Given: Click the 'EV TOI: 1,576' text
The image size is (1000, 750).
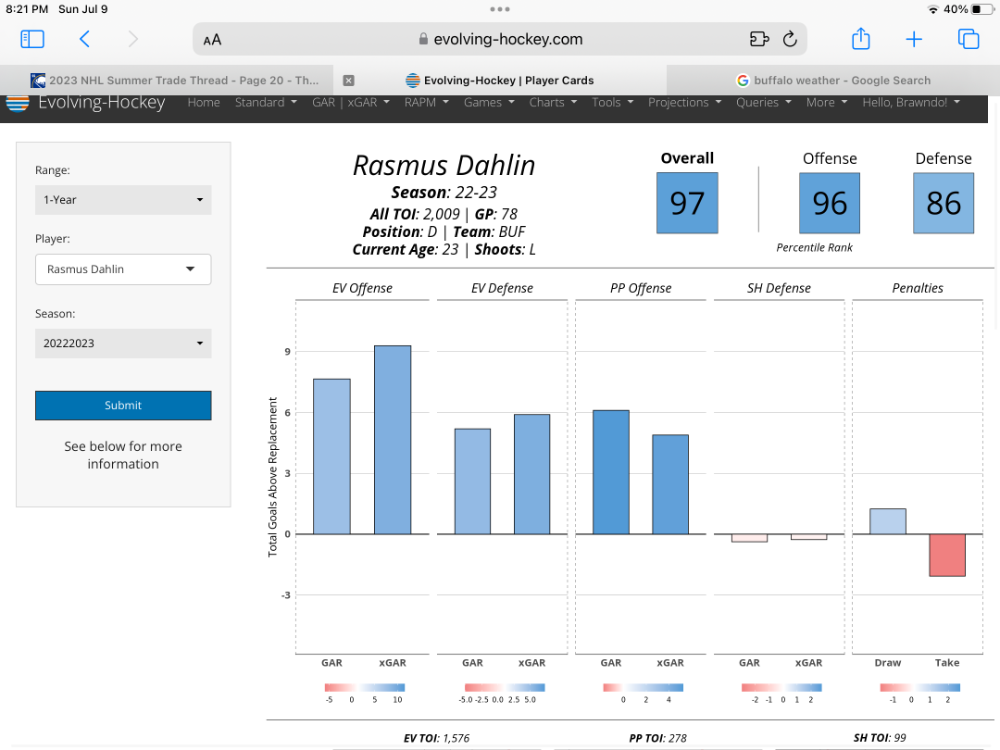Looking at the screenshot, I should pyautogui.click(x=436, y=738).
